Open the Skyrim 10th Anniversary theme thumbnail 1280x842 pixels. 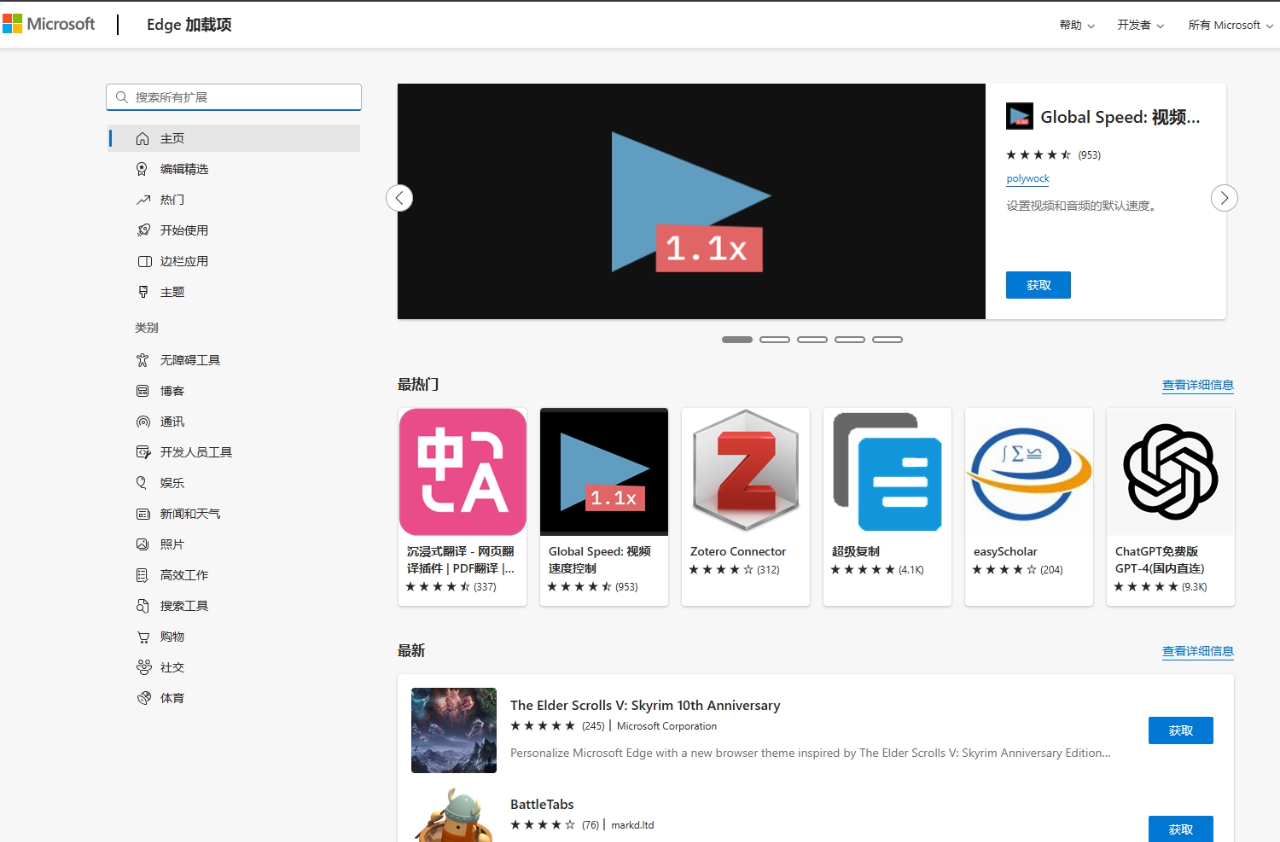click(x=454, y=730)
